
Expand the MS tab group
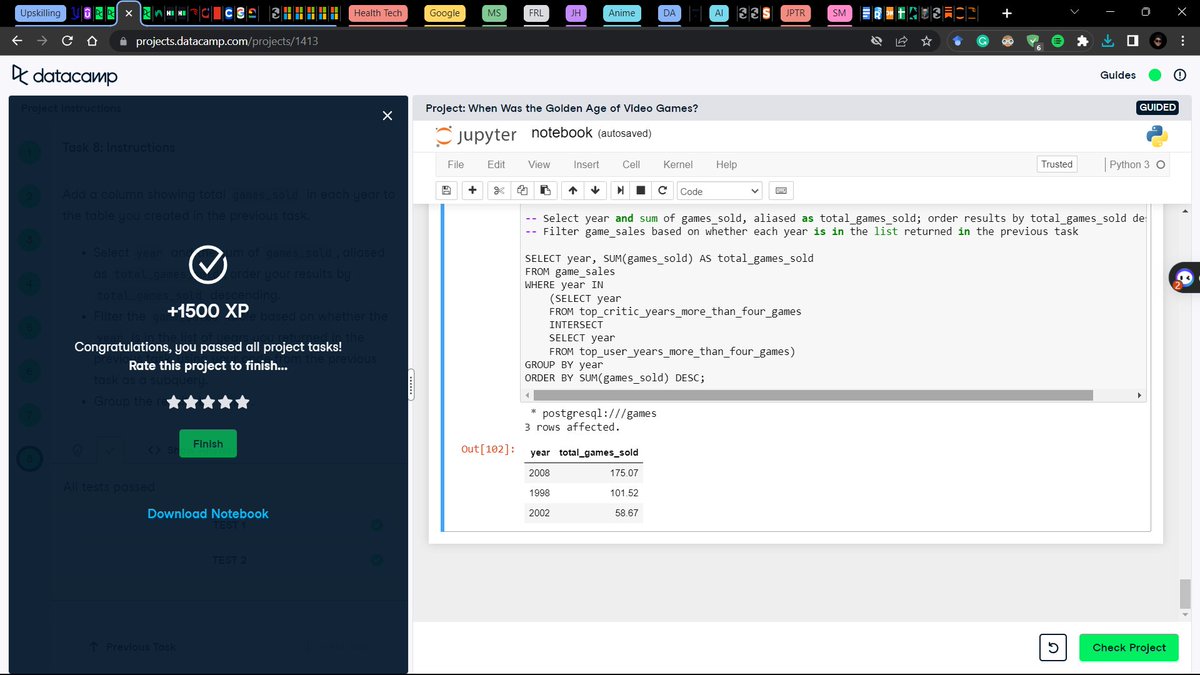[x=493, y=13]
